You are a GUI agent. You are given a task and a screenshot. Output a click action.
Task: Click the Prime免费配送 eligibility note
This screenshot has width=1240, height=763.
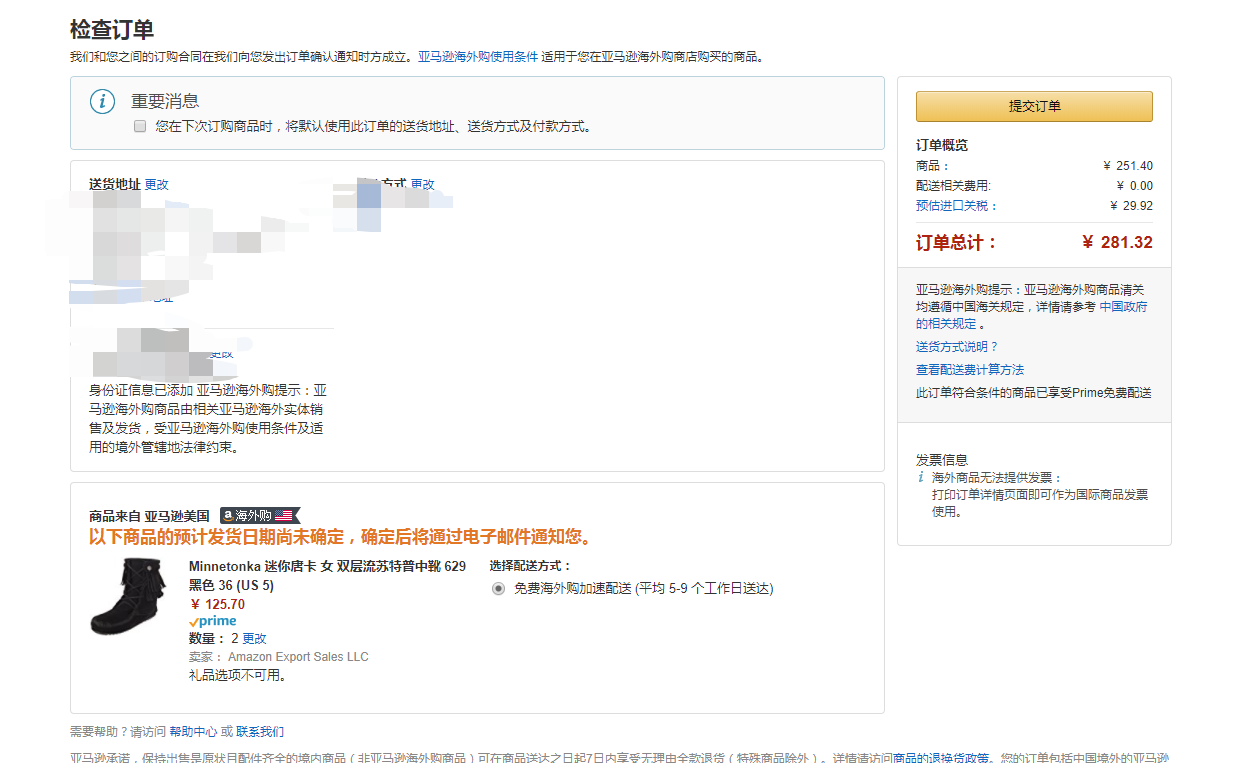coord(1034,393)
